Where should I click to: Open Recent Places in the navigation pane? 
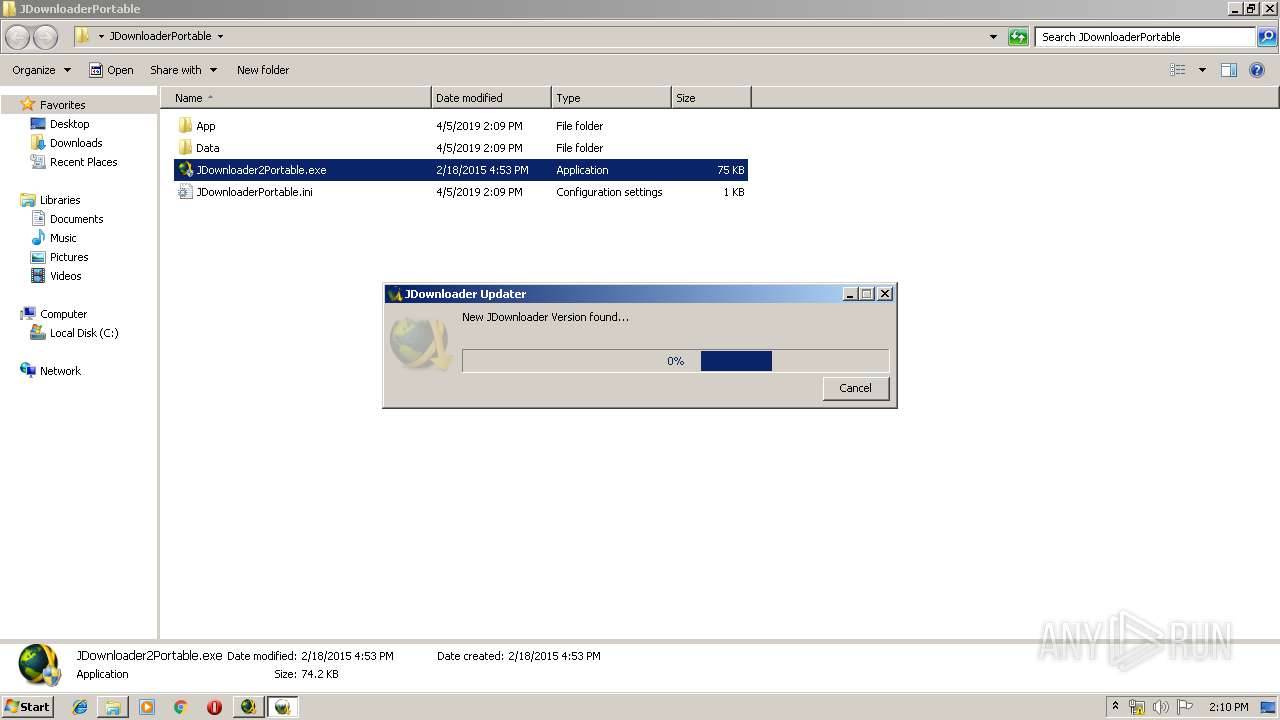tap(83, 162)
